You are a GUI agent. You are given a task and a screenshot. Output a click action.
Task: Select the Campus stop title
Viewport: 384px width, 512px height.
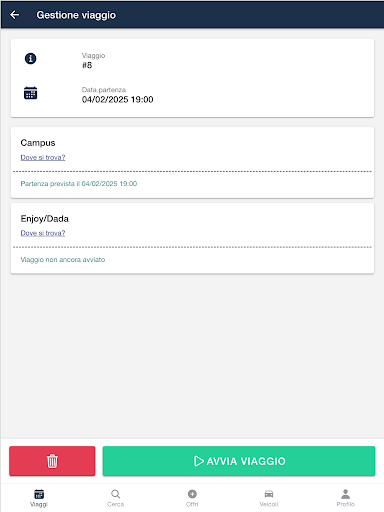[38, 143]
